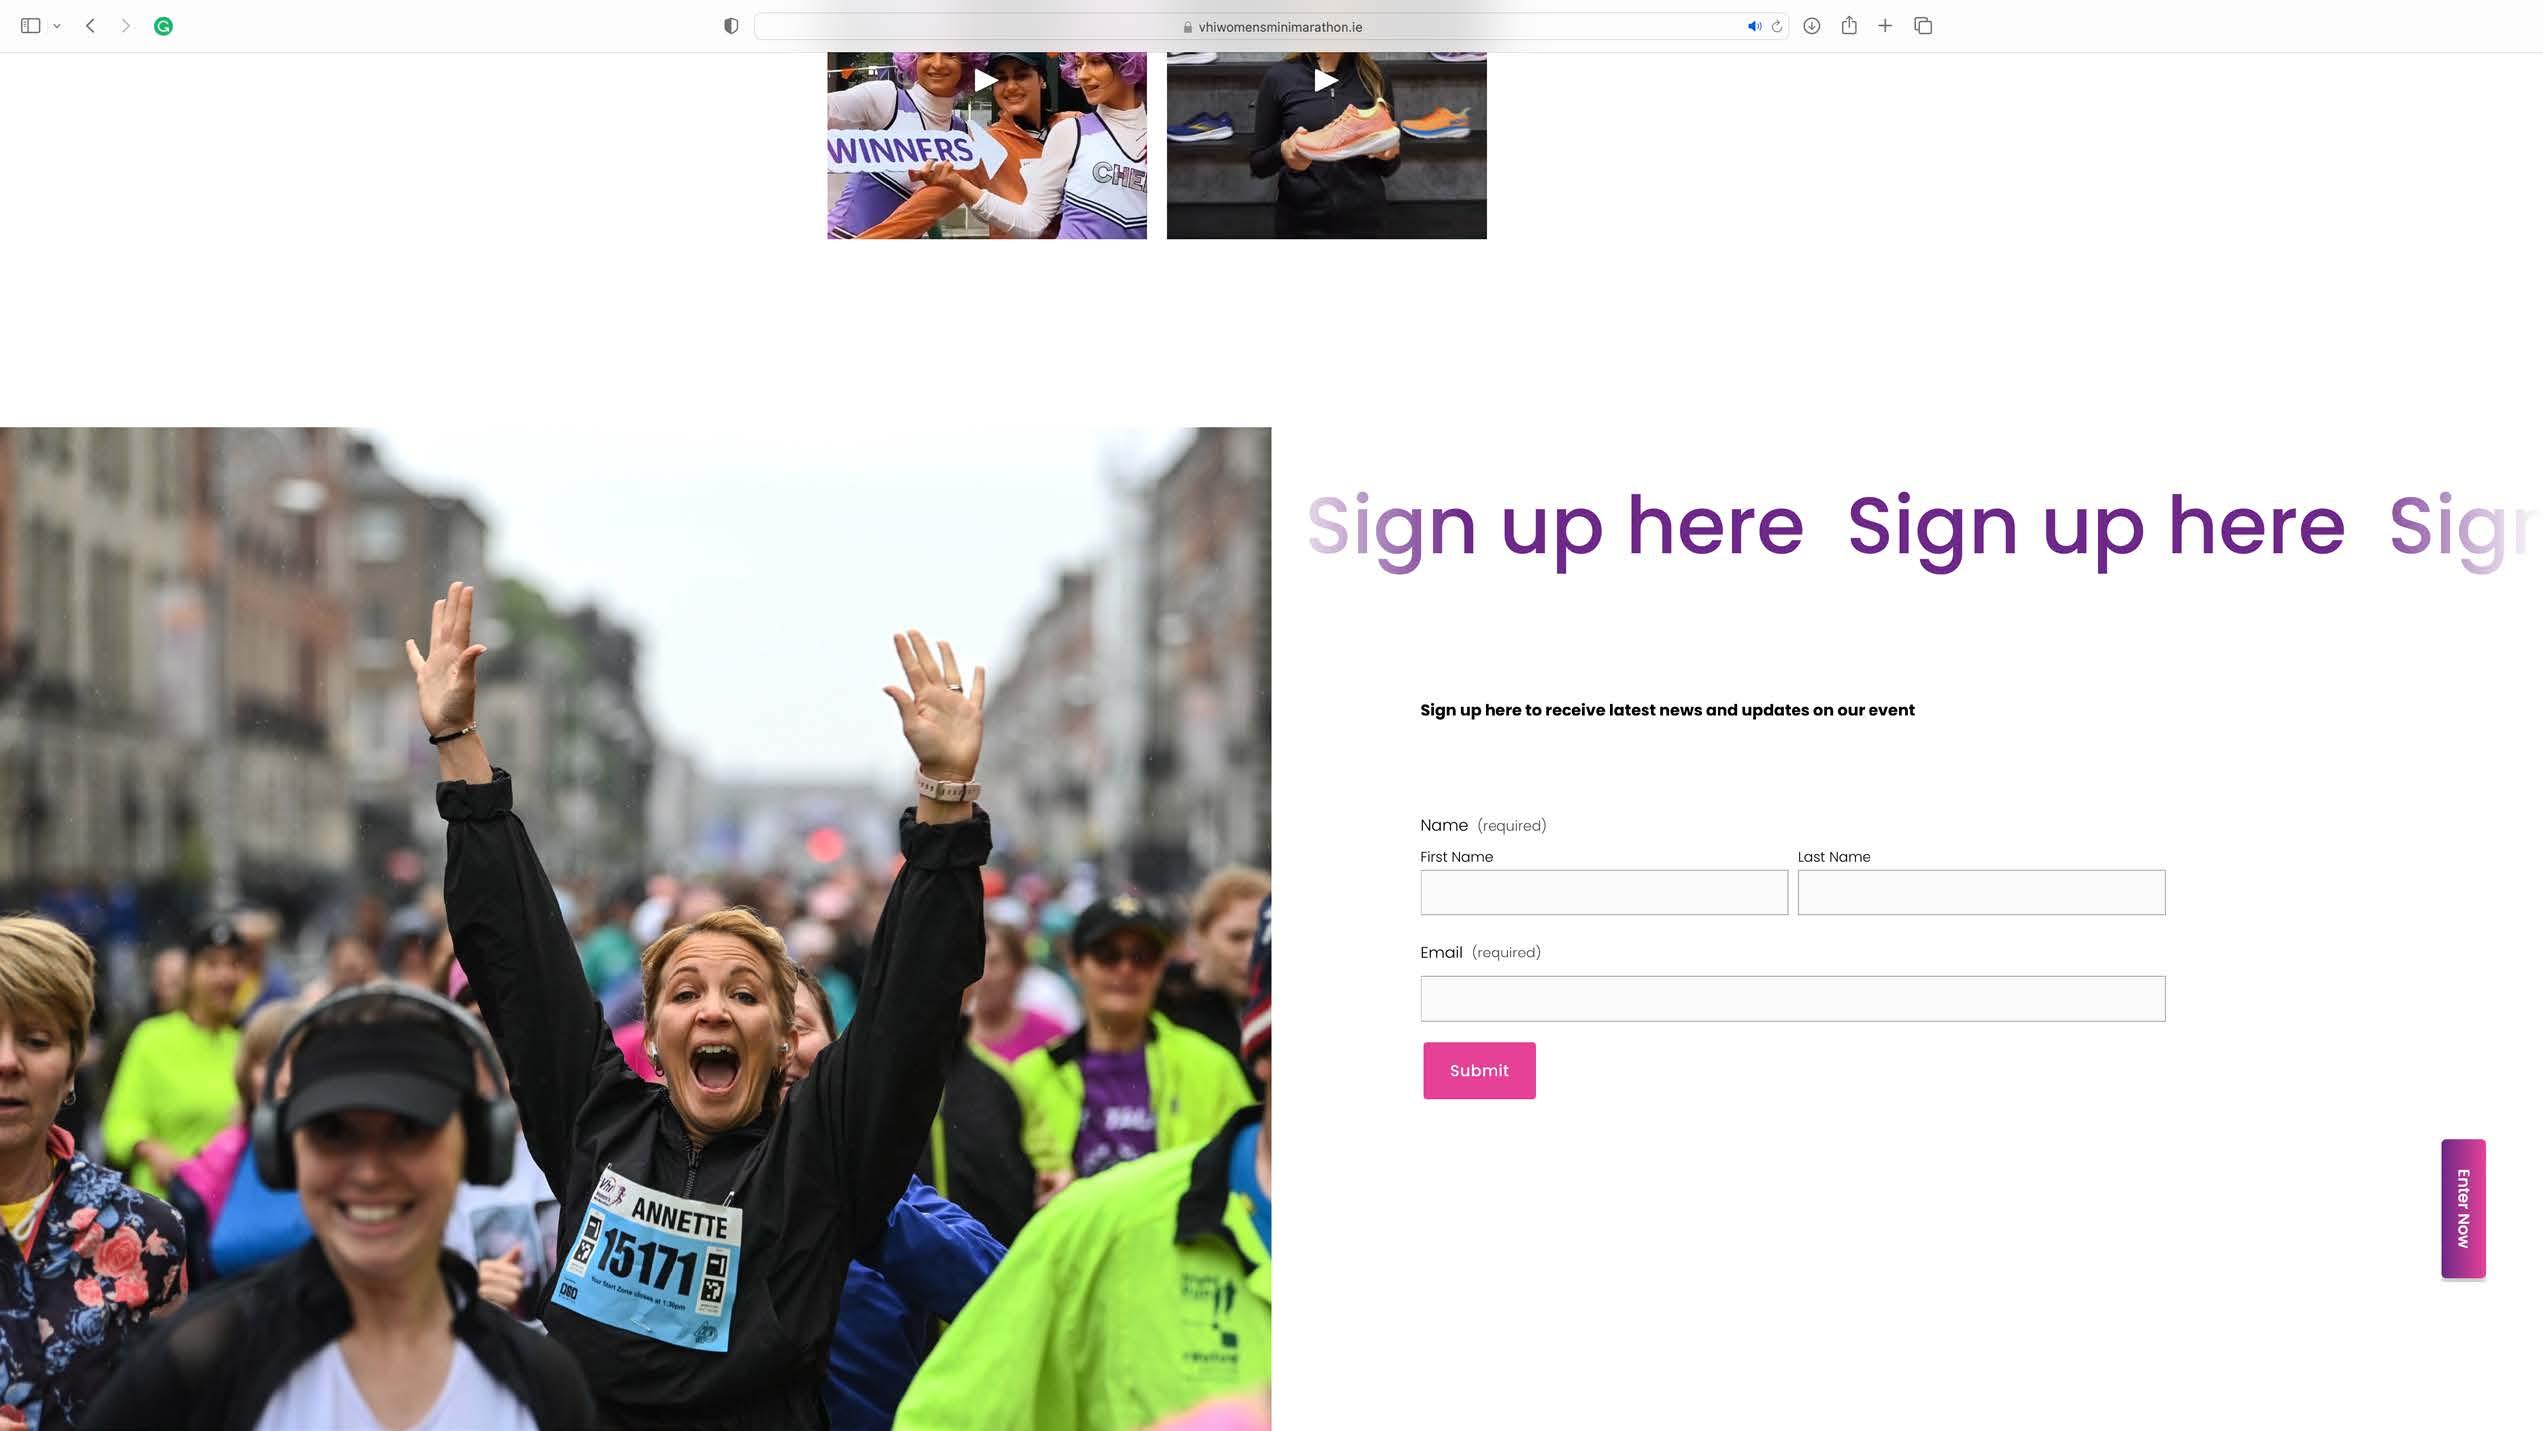Click the vhiwomensminimarathon.ie address bar
The image size is (2543, 1431).
point(1271,26)
